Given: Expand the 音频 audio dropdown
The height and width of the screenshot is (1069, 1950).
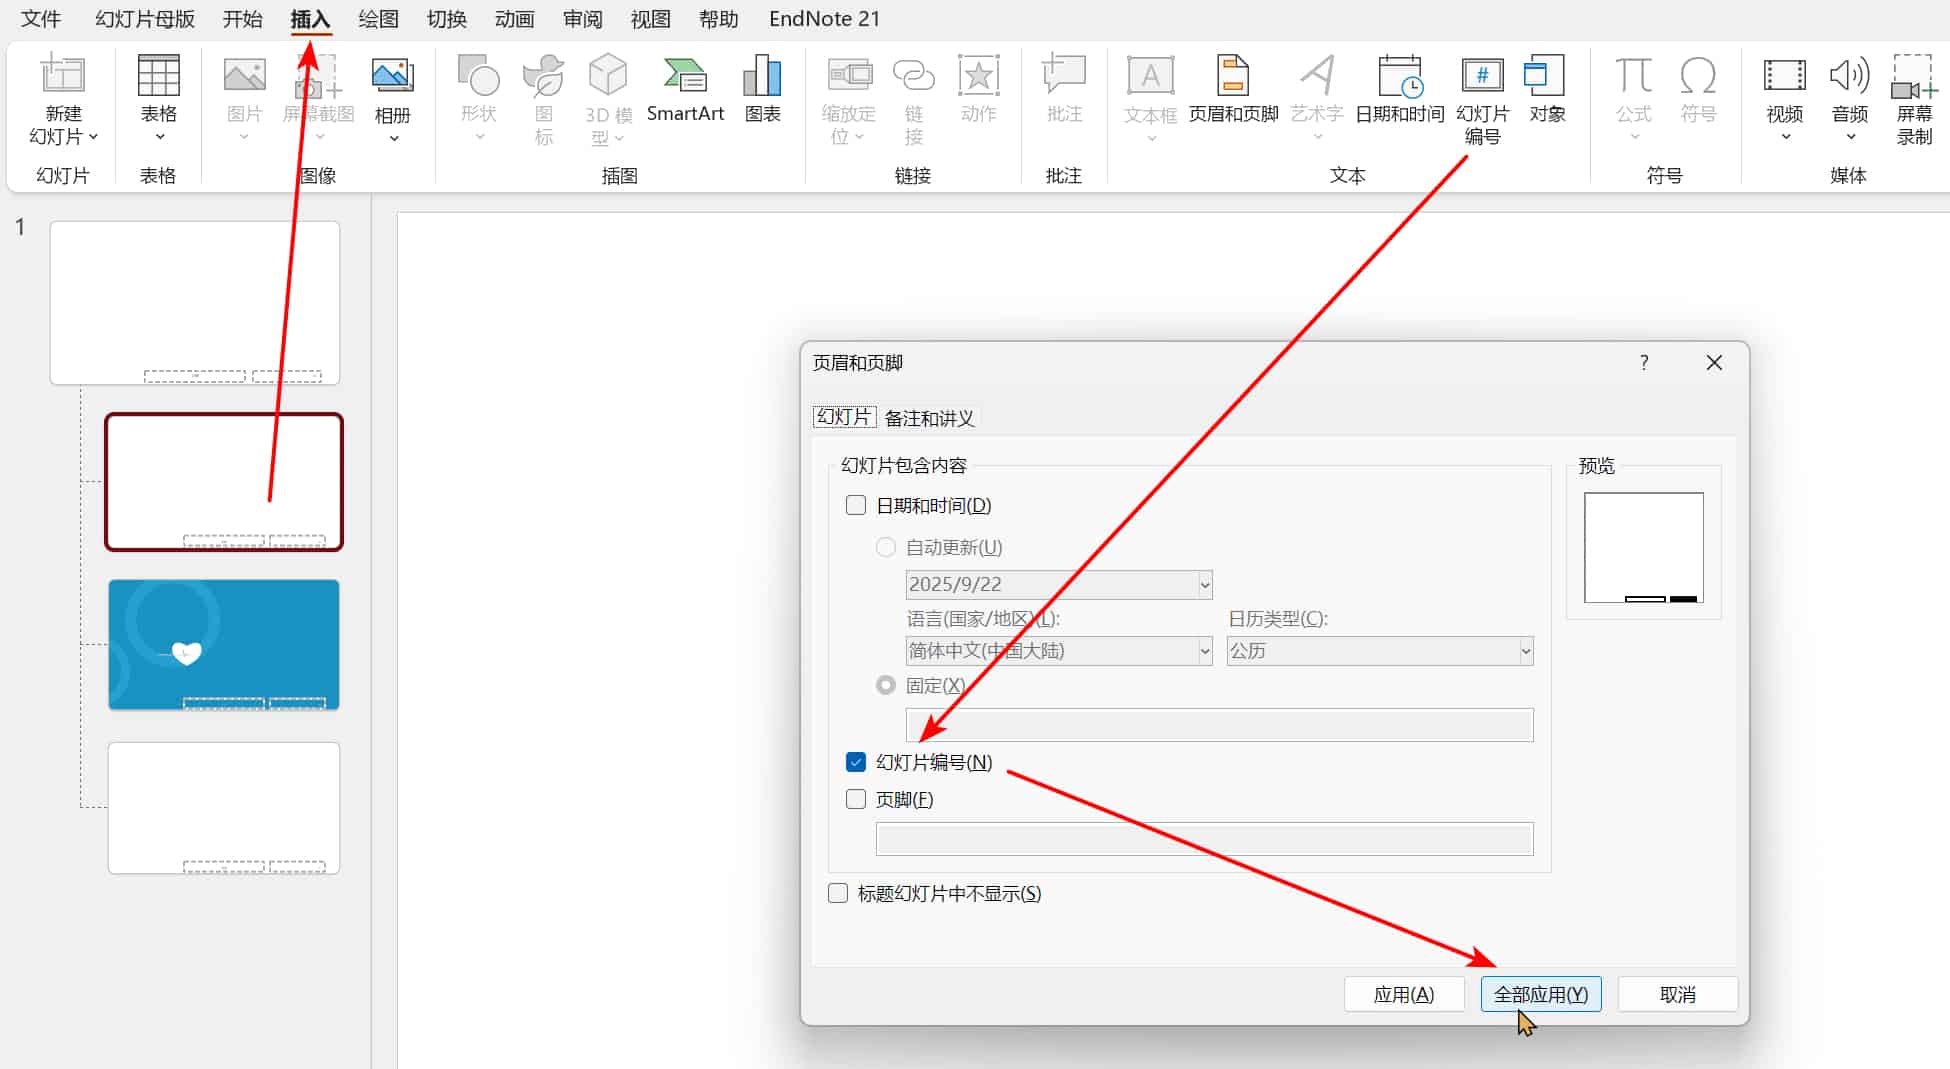Looking at the screenshot, I should pos(1850,137).
